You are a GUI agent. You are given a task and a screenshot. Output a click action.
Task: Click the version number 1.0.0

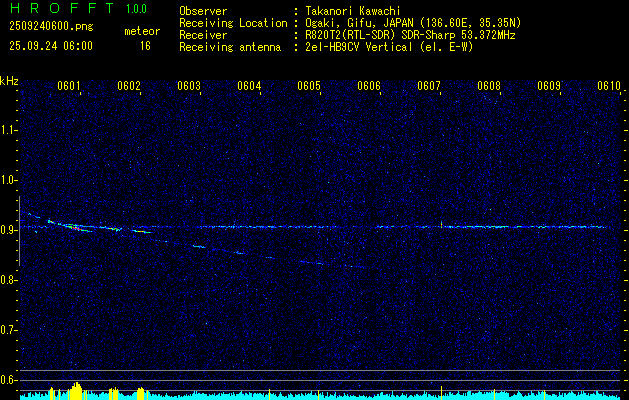coord(136,9)
